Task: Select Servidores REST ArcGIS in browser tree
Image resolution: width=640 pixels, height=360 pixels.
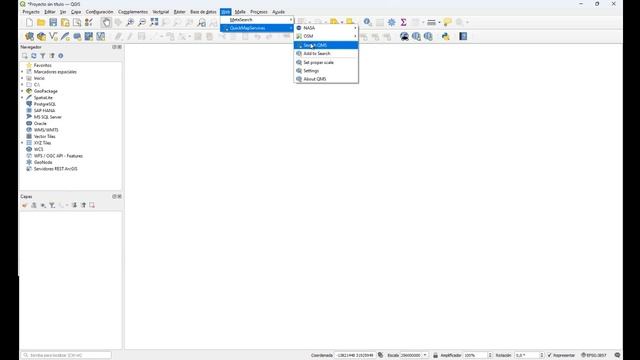Action: pyautogui.click(x=56, y=169)
